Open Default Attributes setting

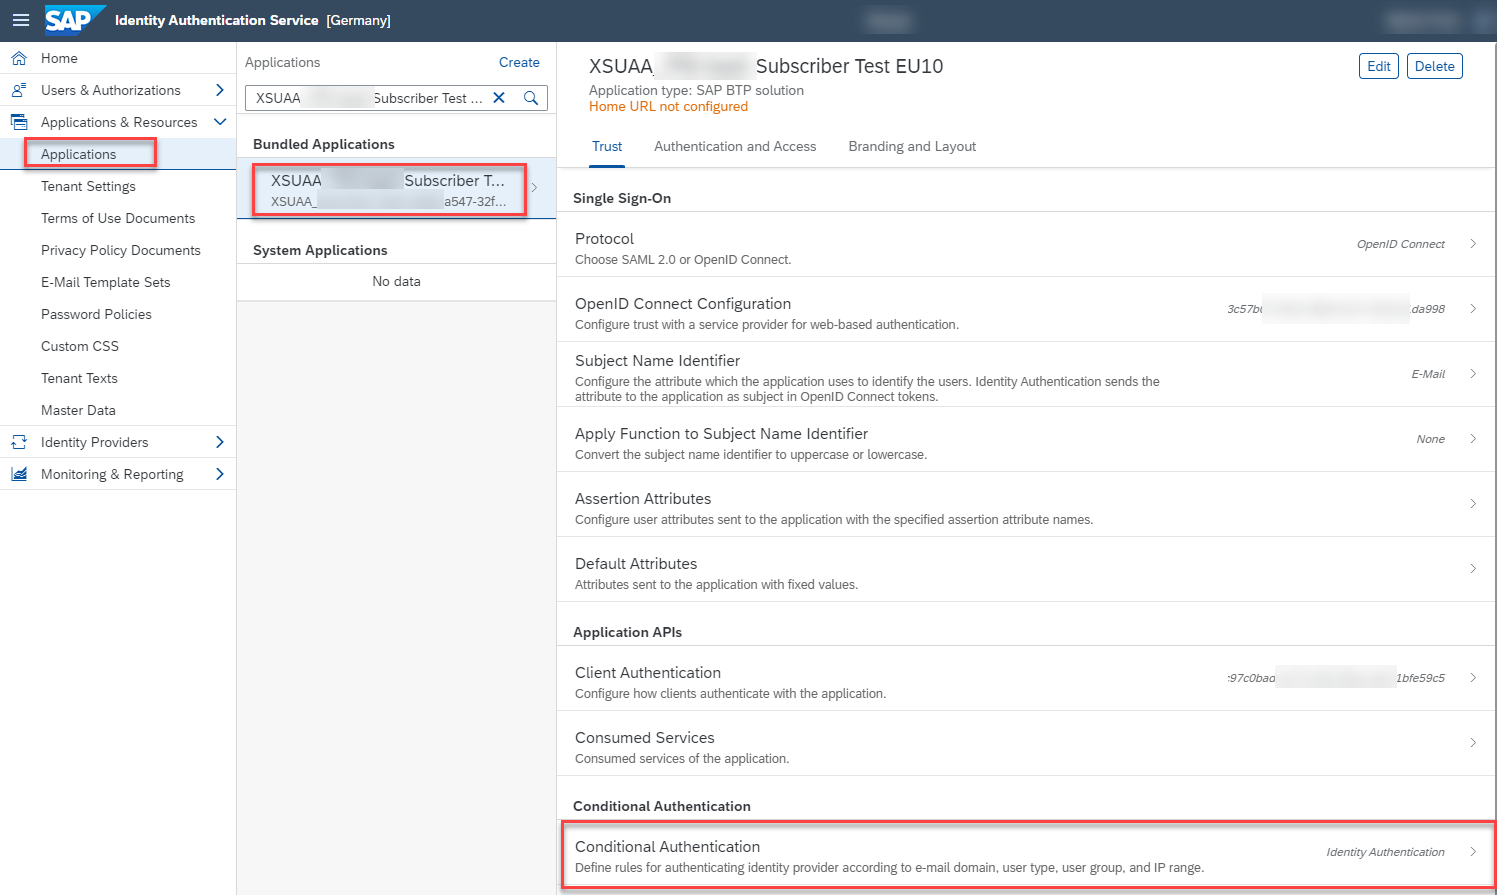[x=1026, y=569]
